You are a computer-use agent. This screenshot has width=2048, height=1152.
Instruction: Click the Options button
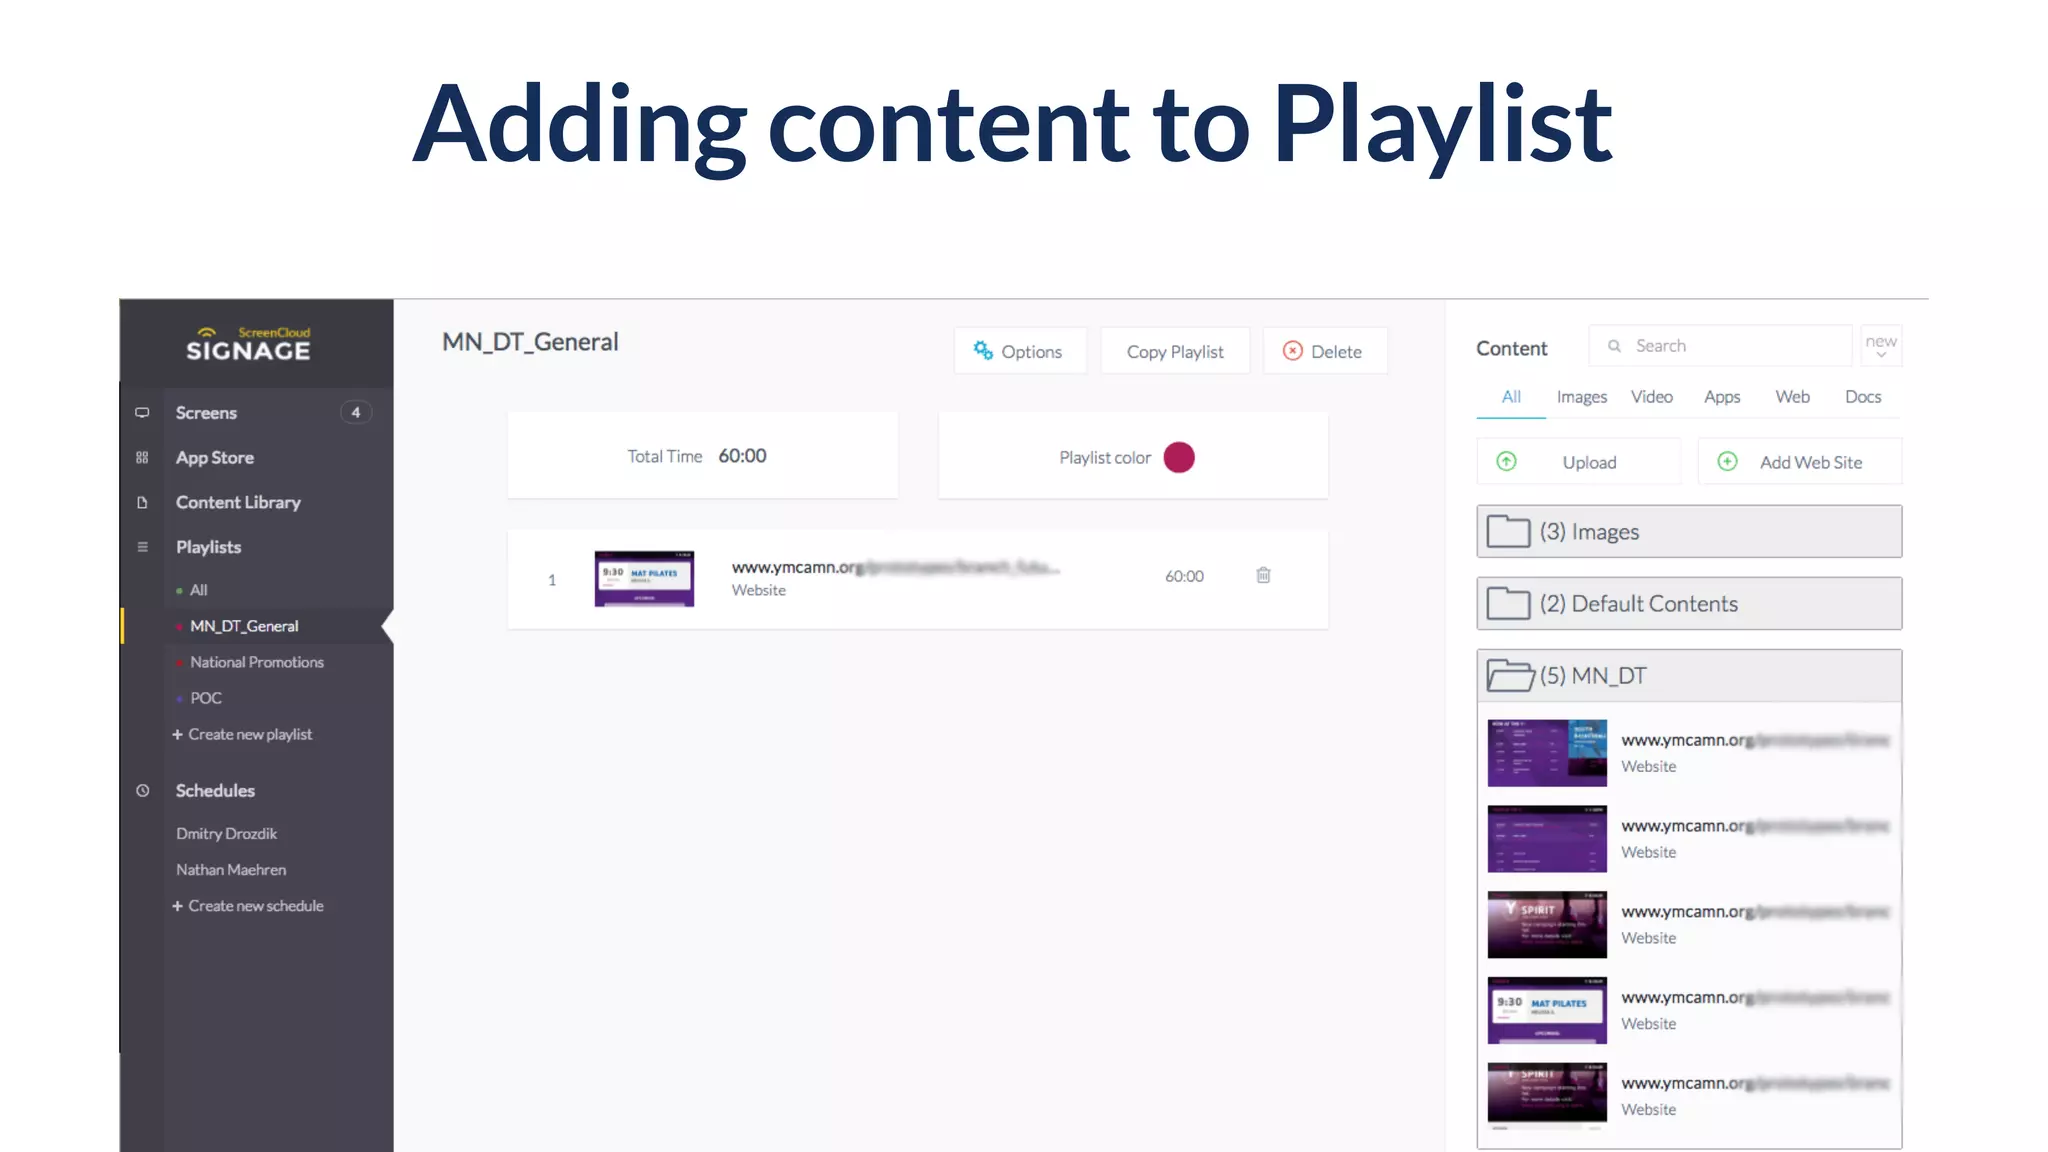[x=1019, y=351]
